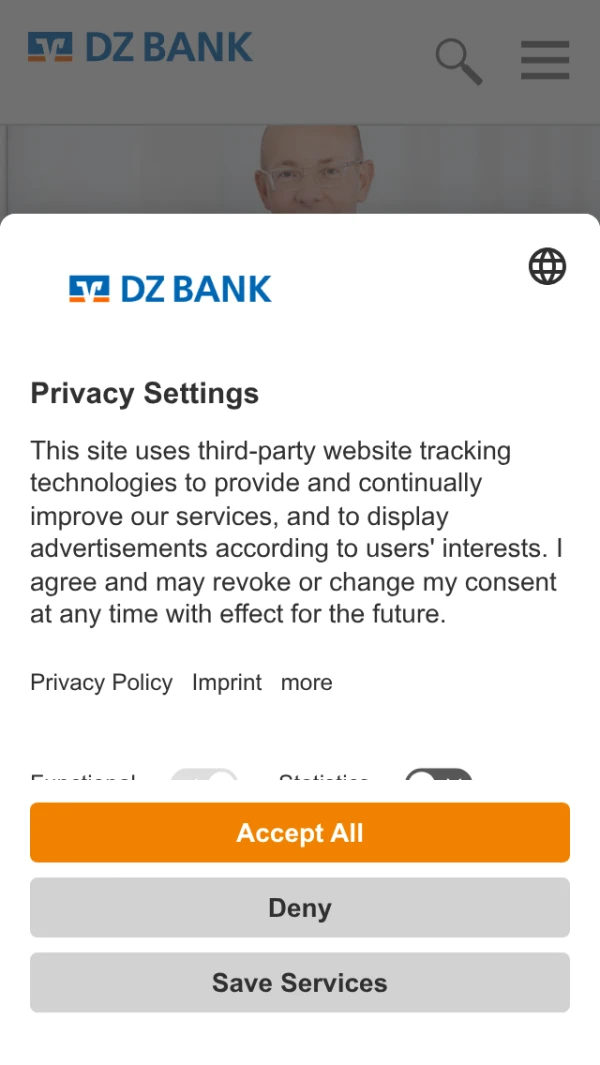
Task: Click the partially hidden Statistics category label
Action: 324,778
